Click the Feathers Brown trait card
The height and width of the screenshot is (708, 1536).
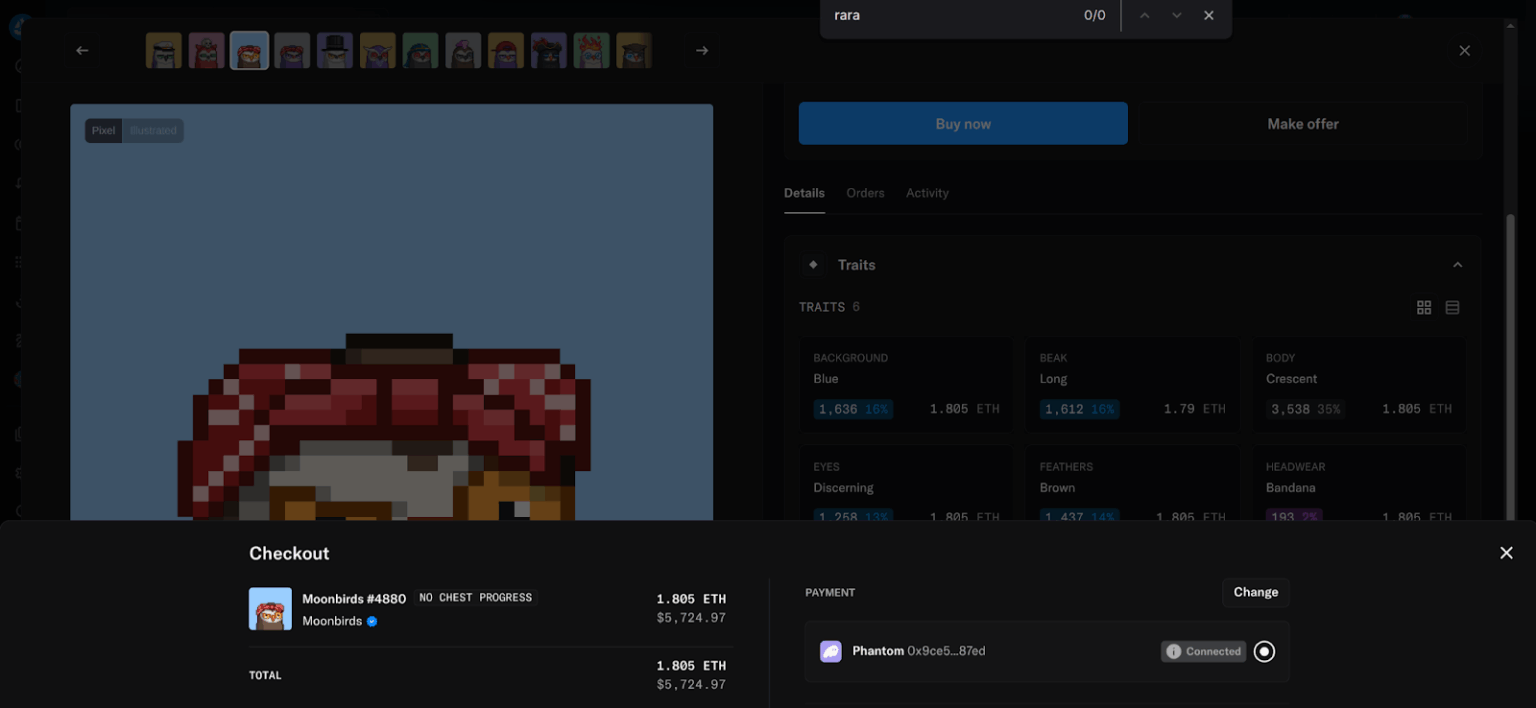(1132, 483)
